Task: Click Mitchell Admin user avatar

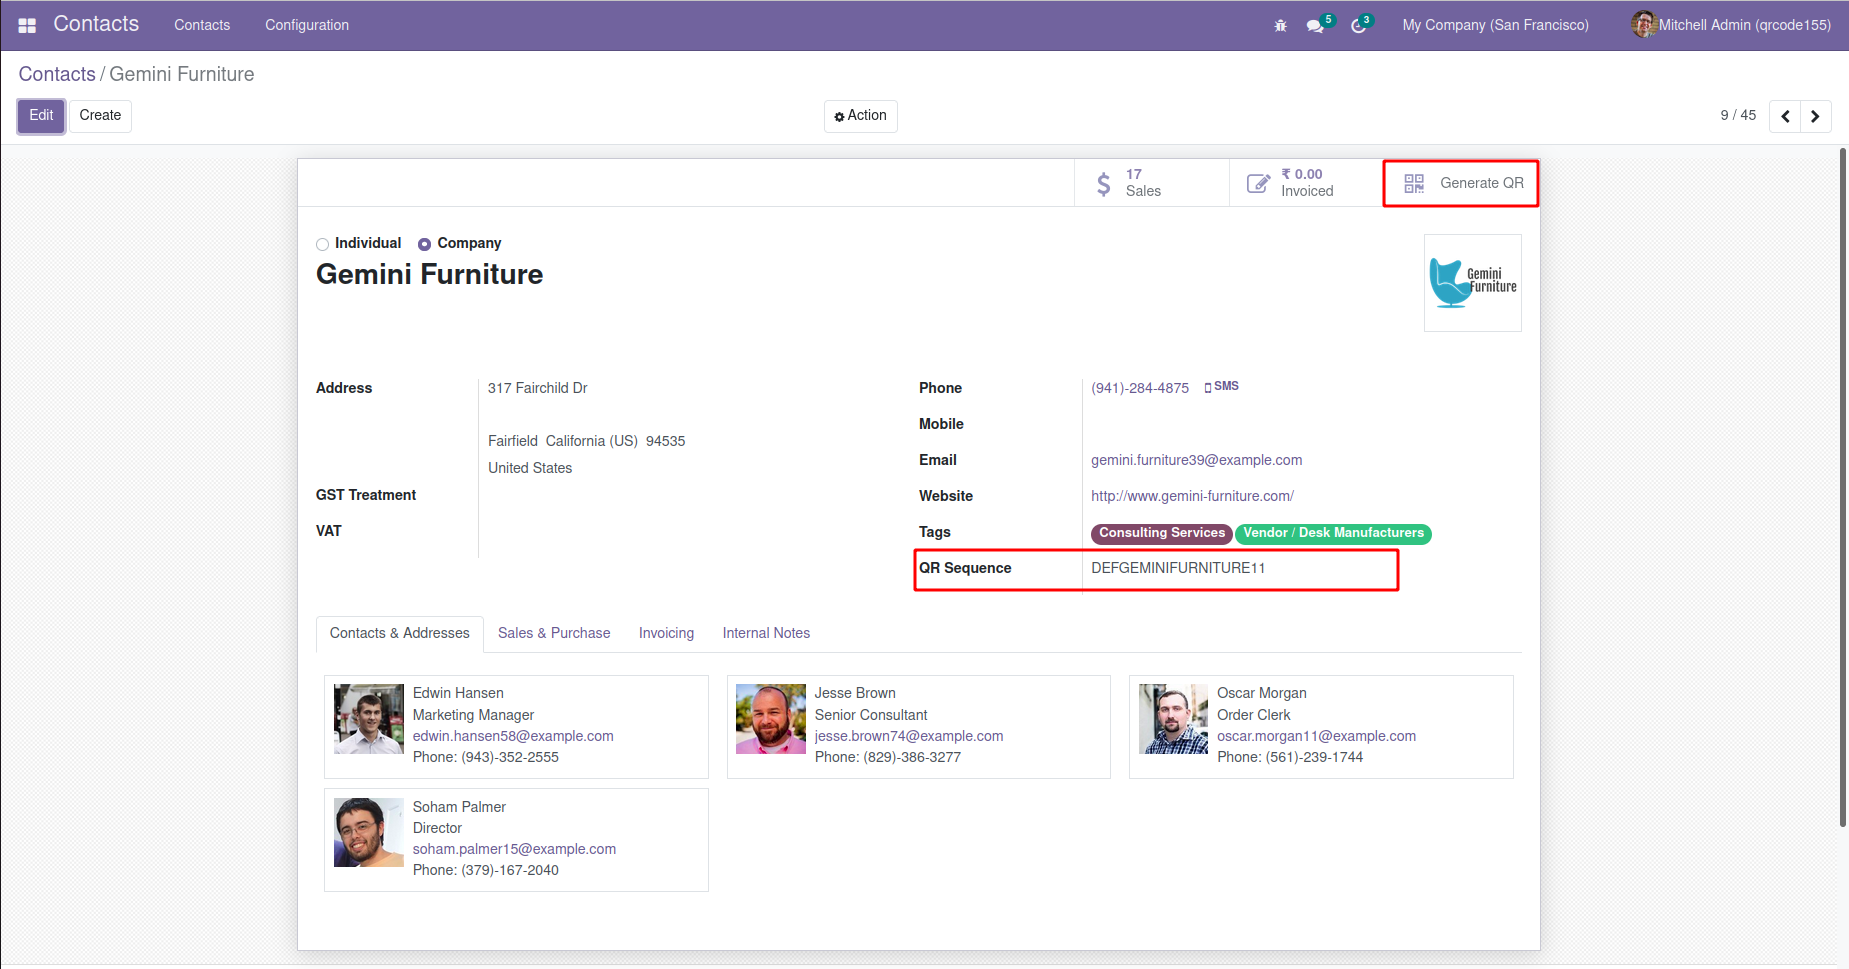Action: point(1644,25)
